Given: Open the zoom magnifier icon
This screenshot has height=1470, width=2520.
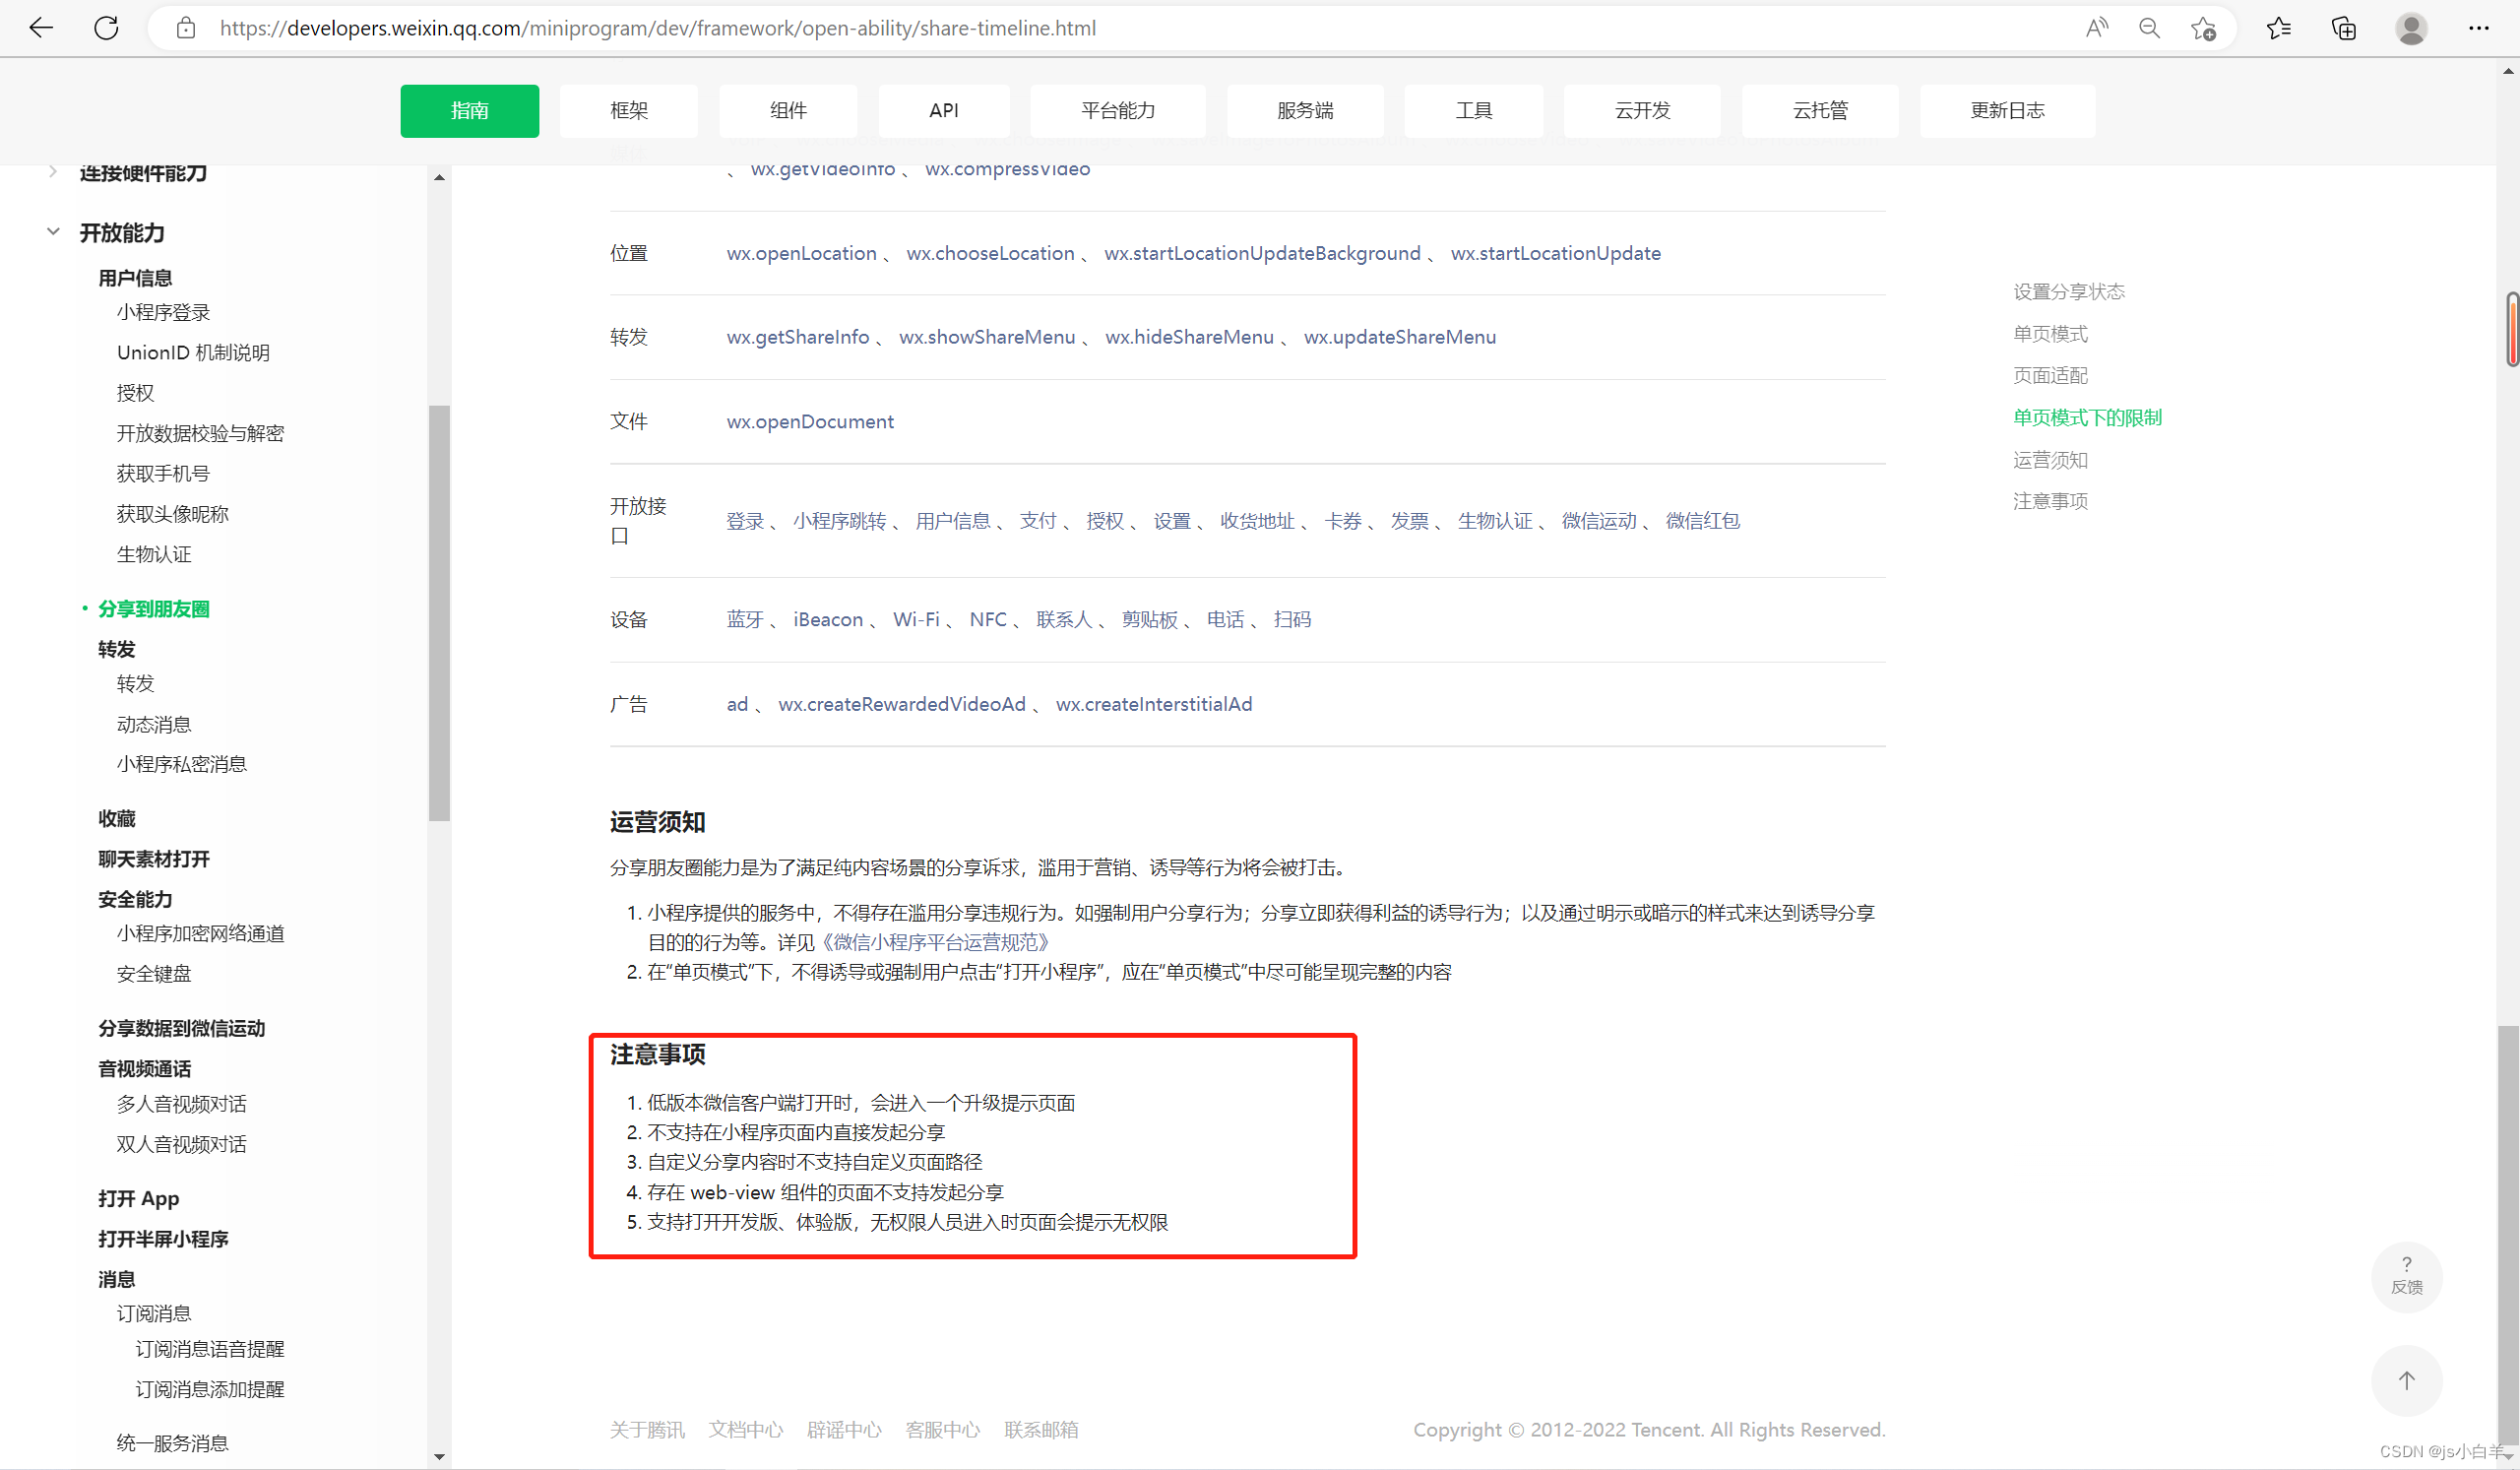Looking at the screenshot, I should [2149, 28].
